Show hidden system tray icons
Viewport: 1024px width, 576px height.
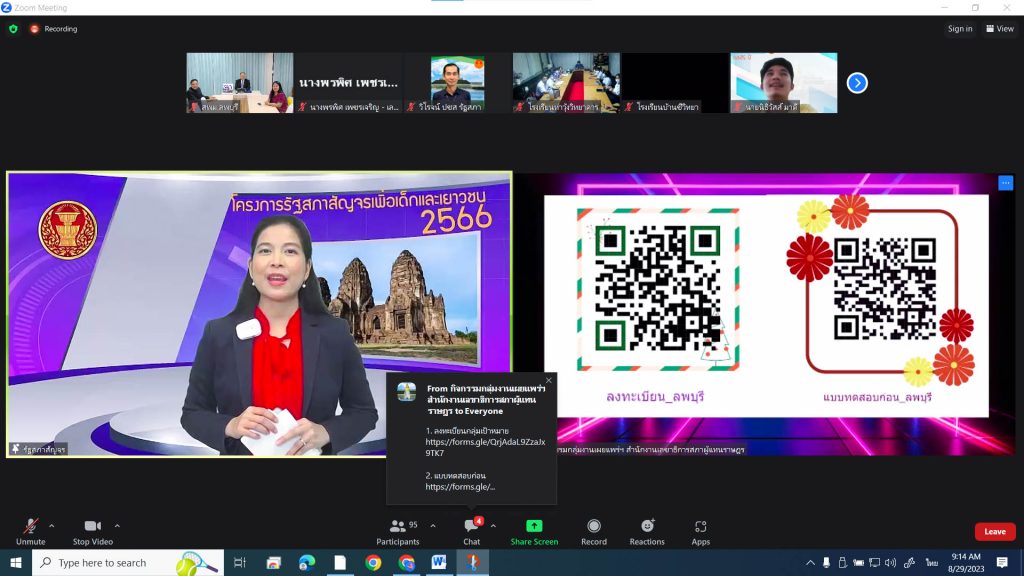pyautogui.click(x=810, y=563)
